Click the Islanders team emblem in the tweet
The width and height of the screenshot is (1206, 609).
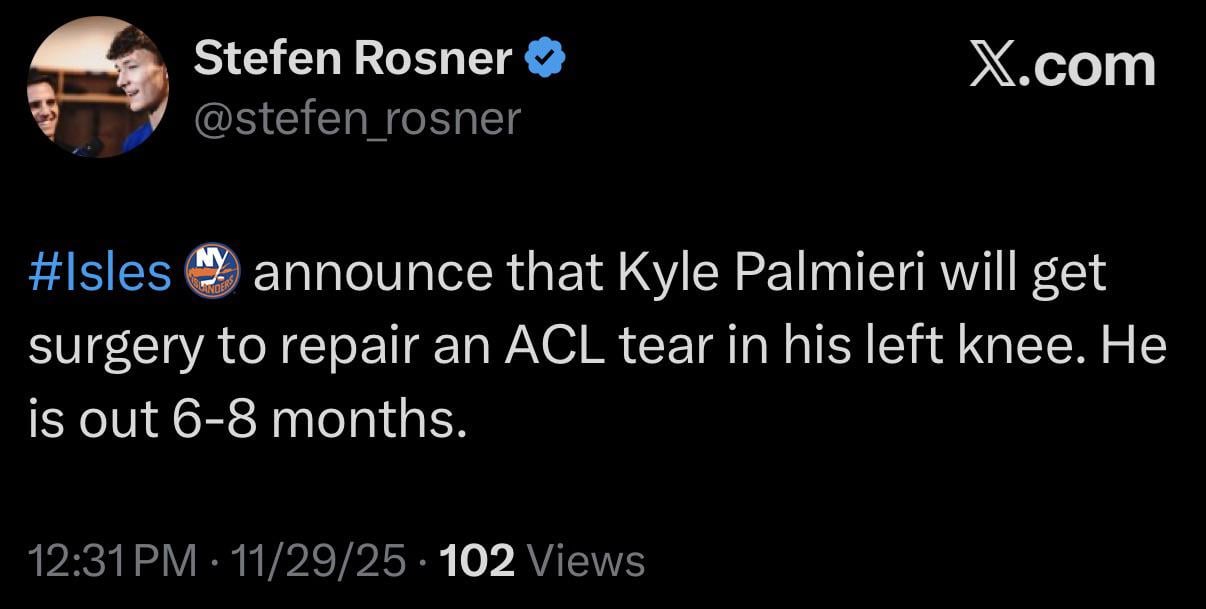(x=211, y=271)
